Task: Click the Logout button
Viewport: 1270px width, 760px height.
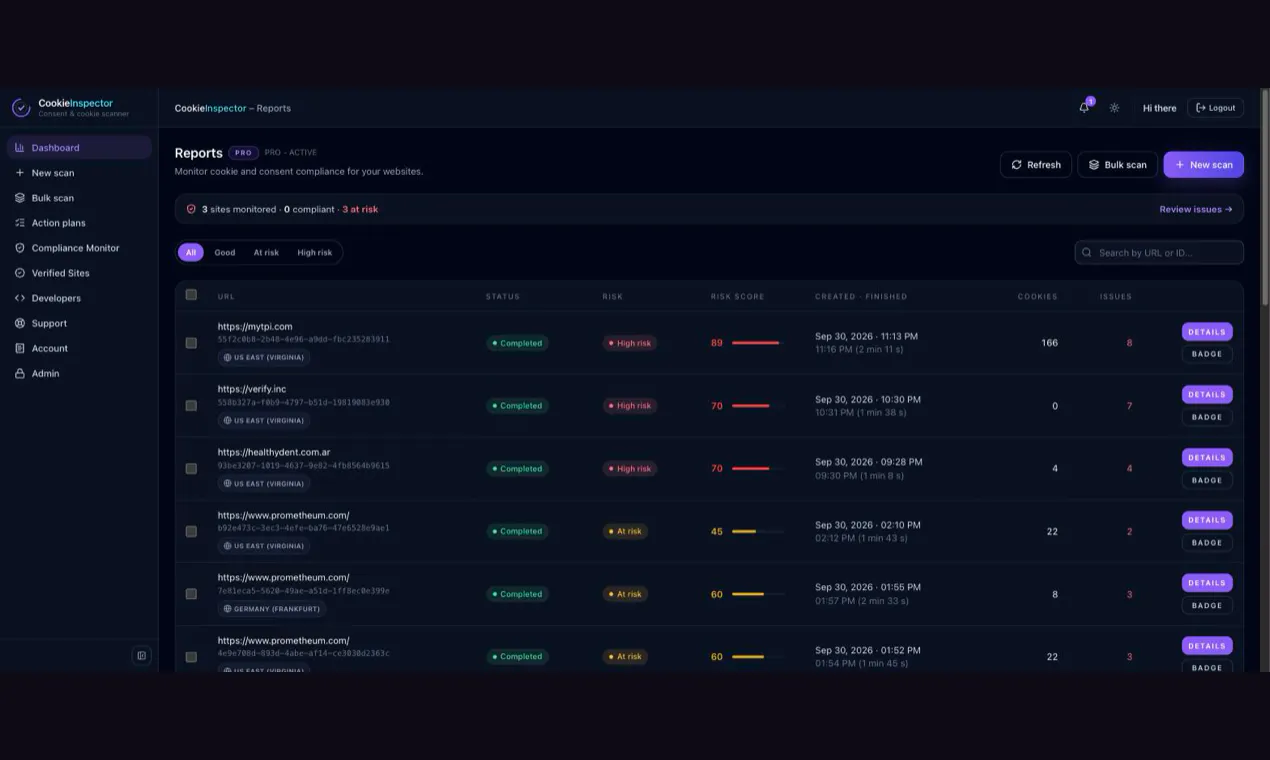Action: (1216, 108)
